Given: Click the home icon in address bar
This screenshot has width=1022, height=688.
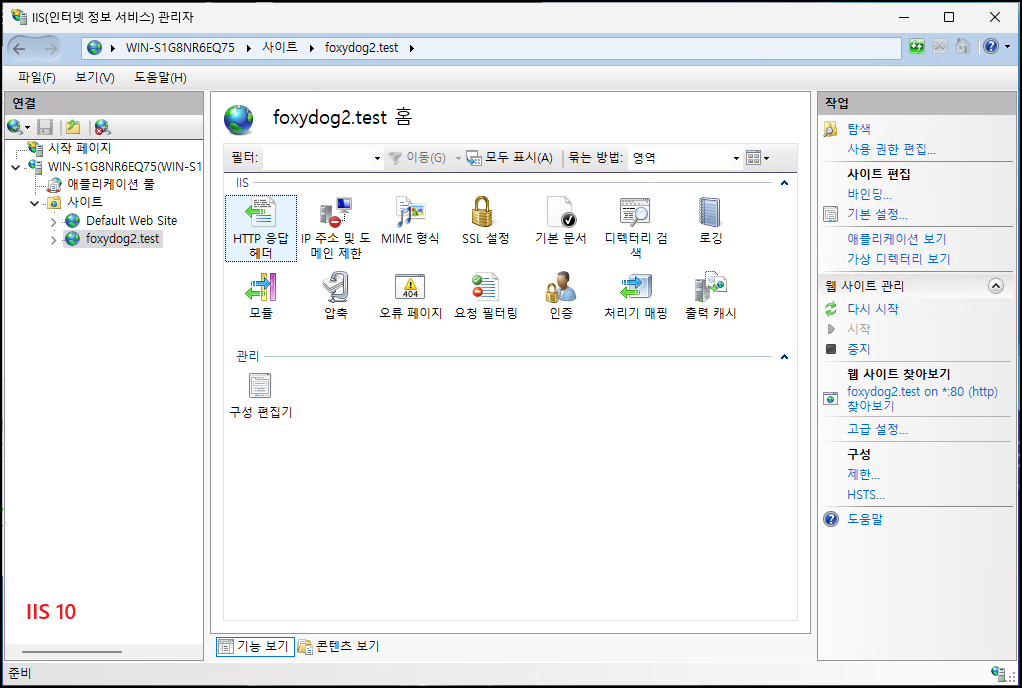Looking at the screenshot, I should click(x=963, y=46).
